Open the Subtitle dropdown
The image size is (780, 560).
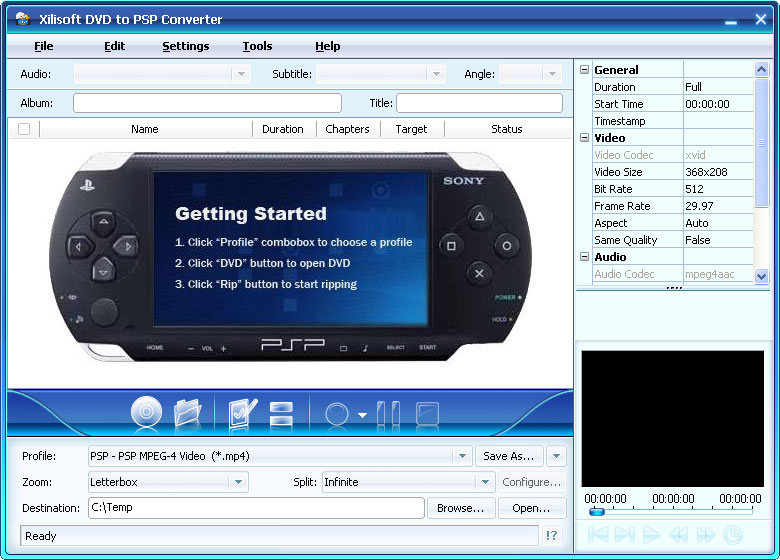[x=436, y=74]
